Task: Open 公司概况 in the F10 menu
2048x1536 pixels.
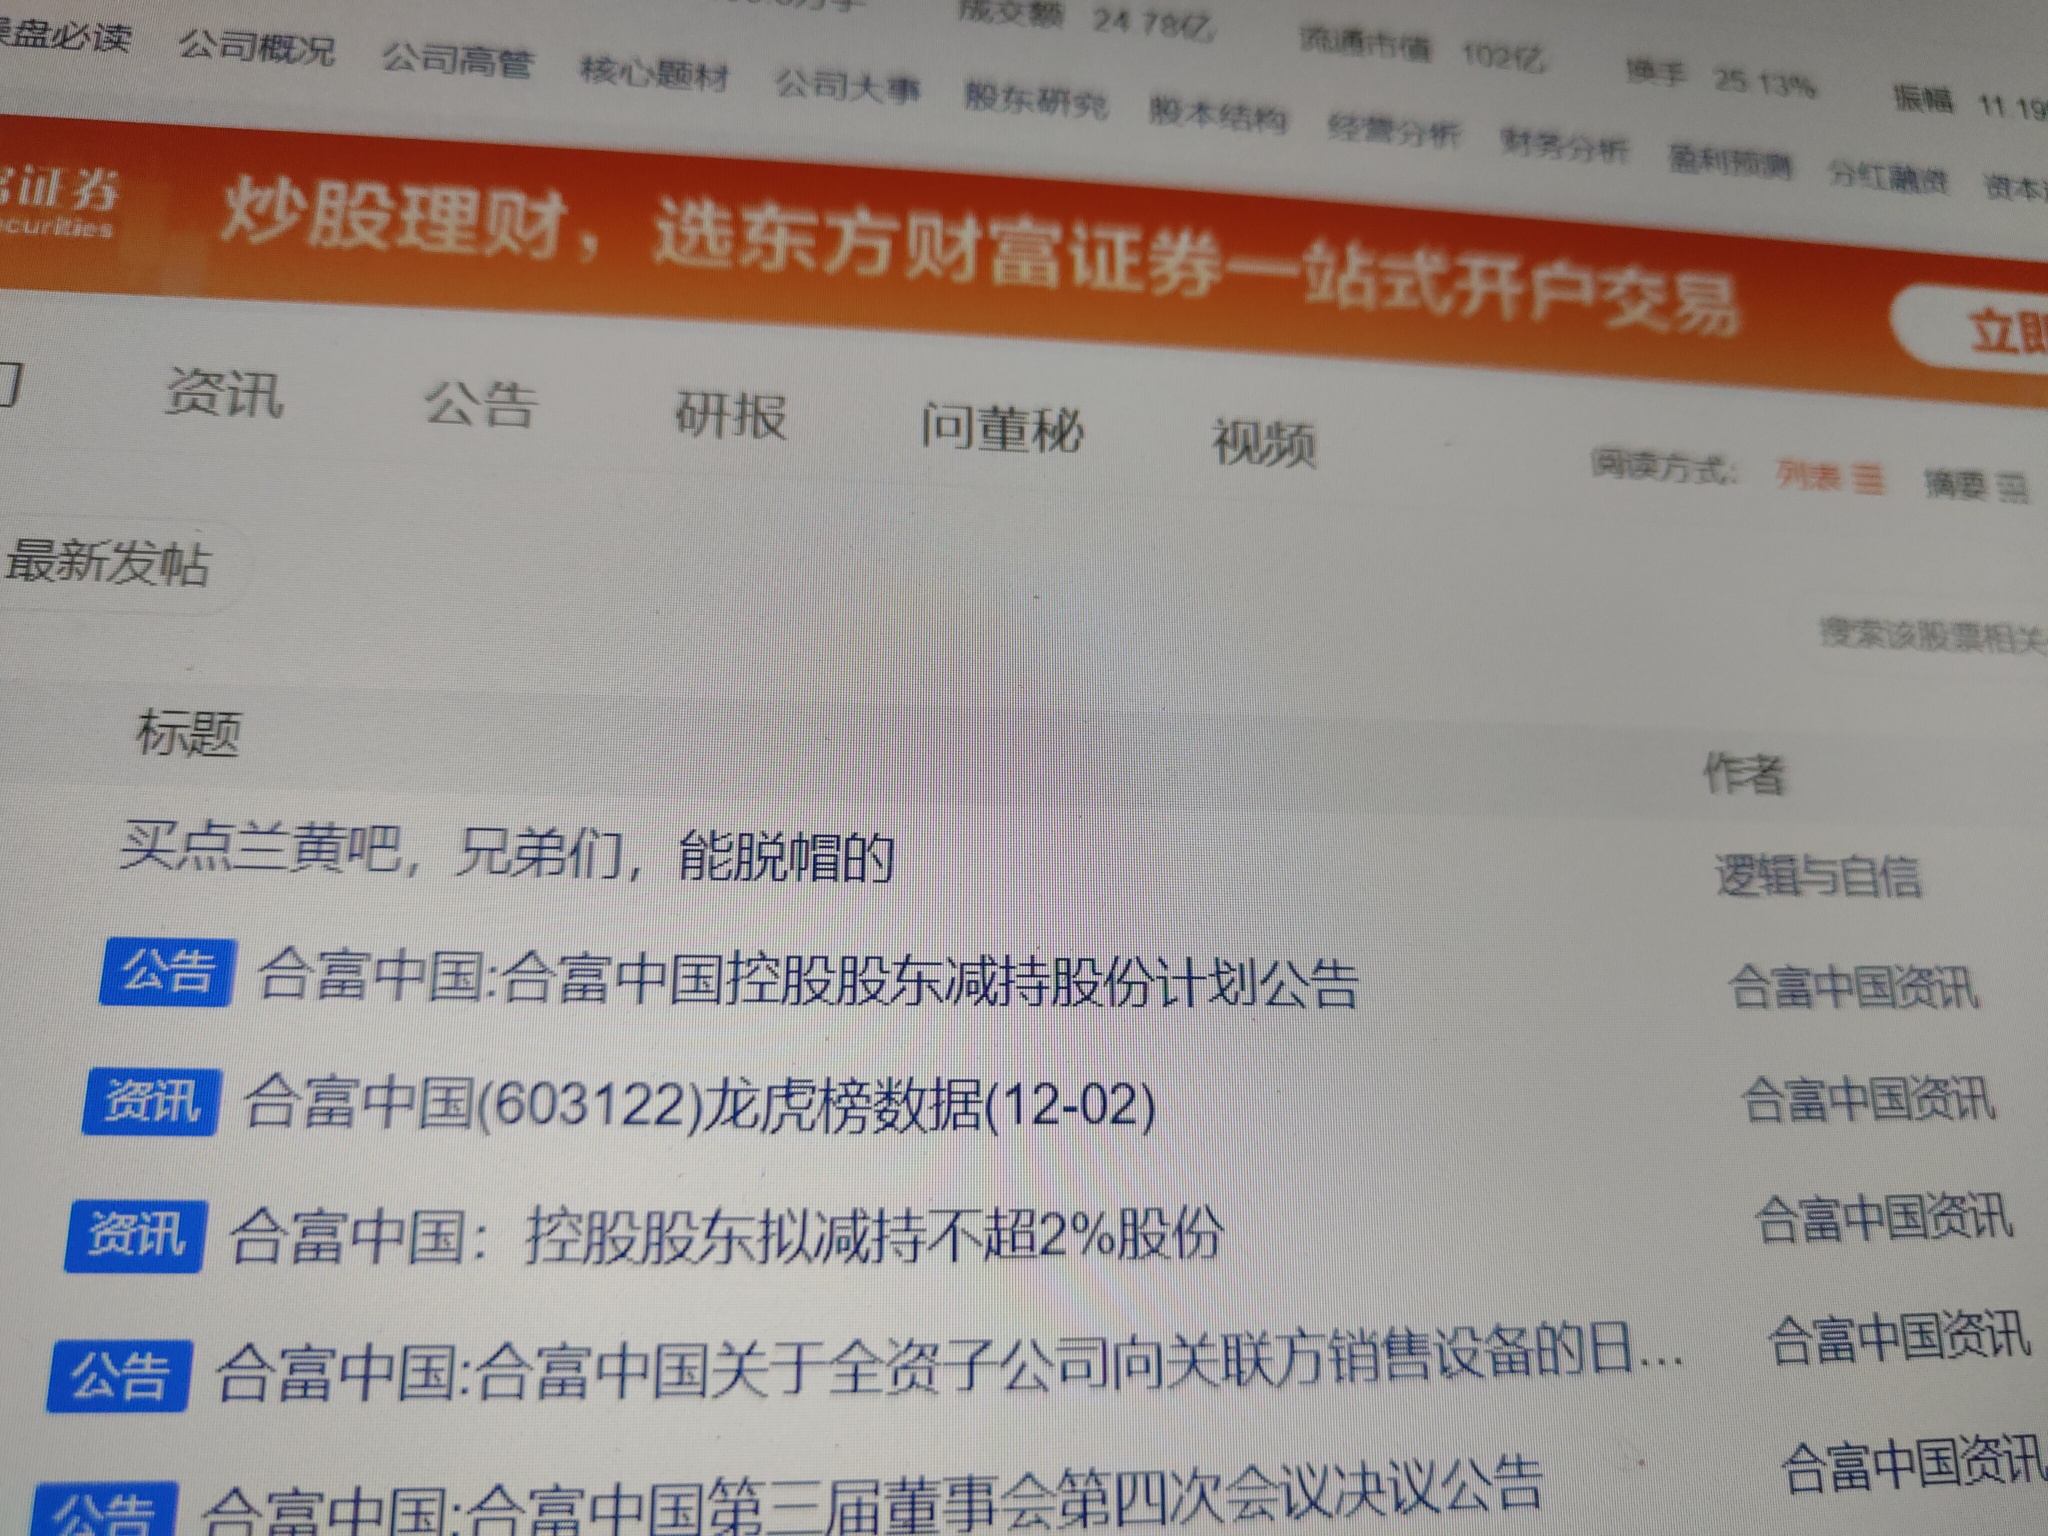Action: tap(257, 48)
